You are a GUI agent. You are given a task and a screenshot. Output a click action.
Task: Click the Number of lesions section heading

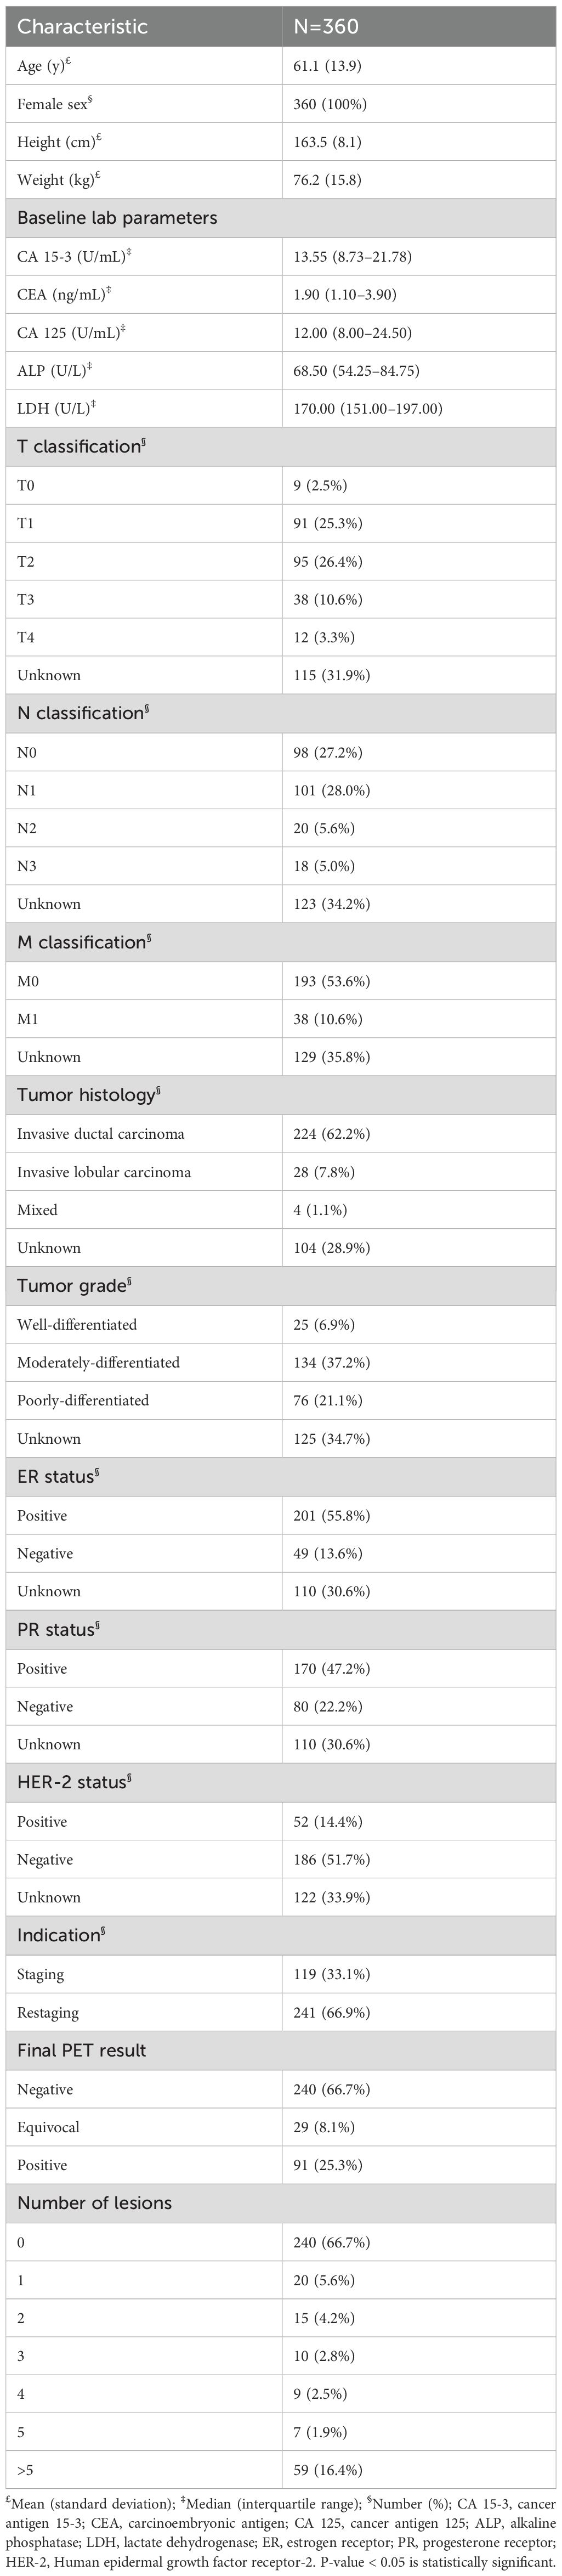click(94, 2203)
